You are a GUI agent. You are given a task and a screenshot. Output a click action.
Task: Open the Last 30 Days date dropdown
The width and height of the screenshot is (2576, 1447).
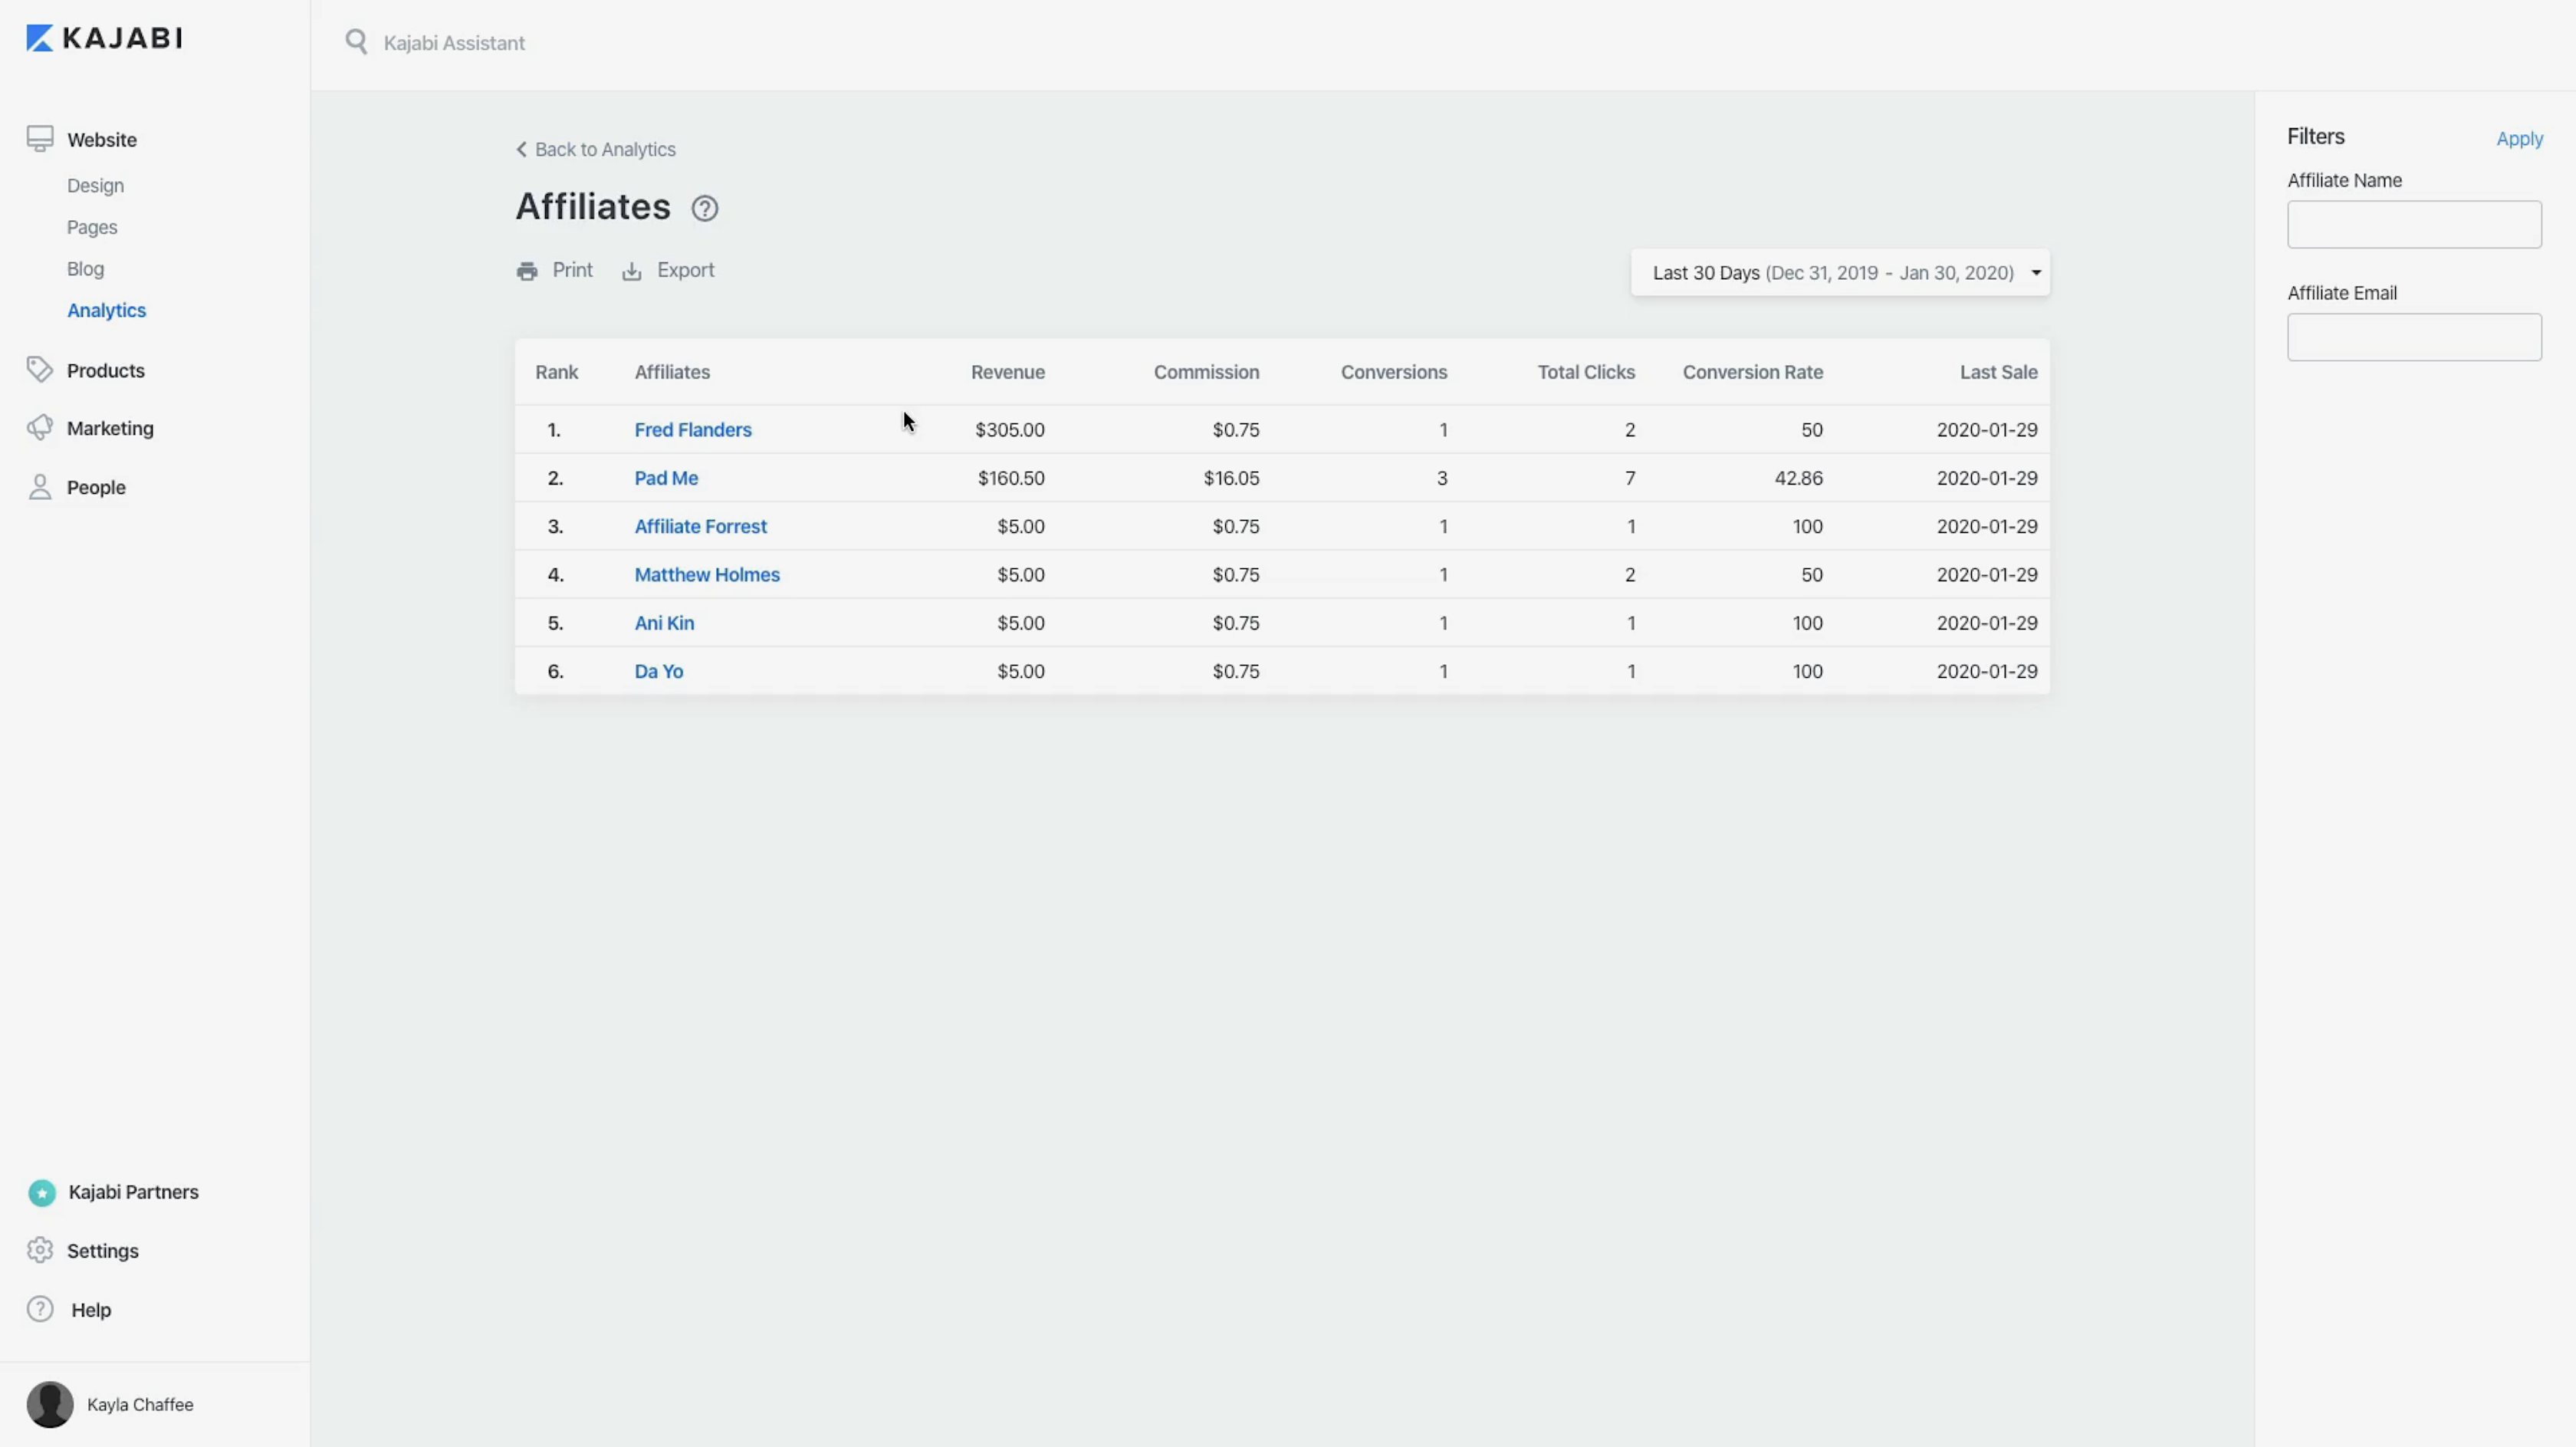click(1840, 273)
